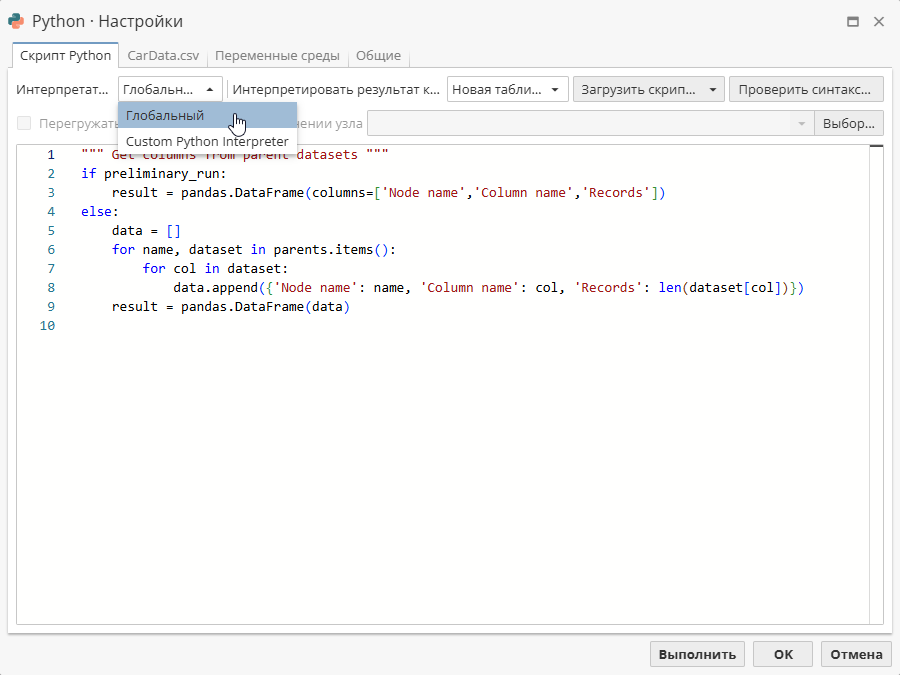Maximize the Python settings window
Viewport: 900px width, 675px height.
pyautogui.click(x=853, y=22)
